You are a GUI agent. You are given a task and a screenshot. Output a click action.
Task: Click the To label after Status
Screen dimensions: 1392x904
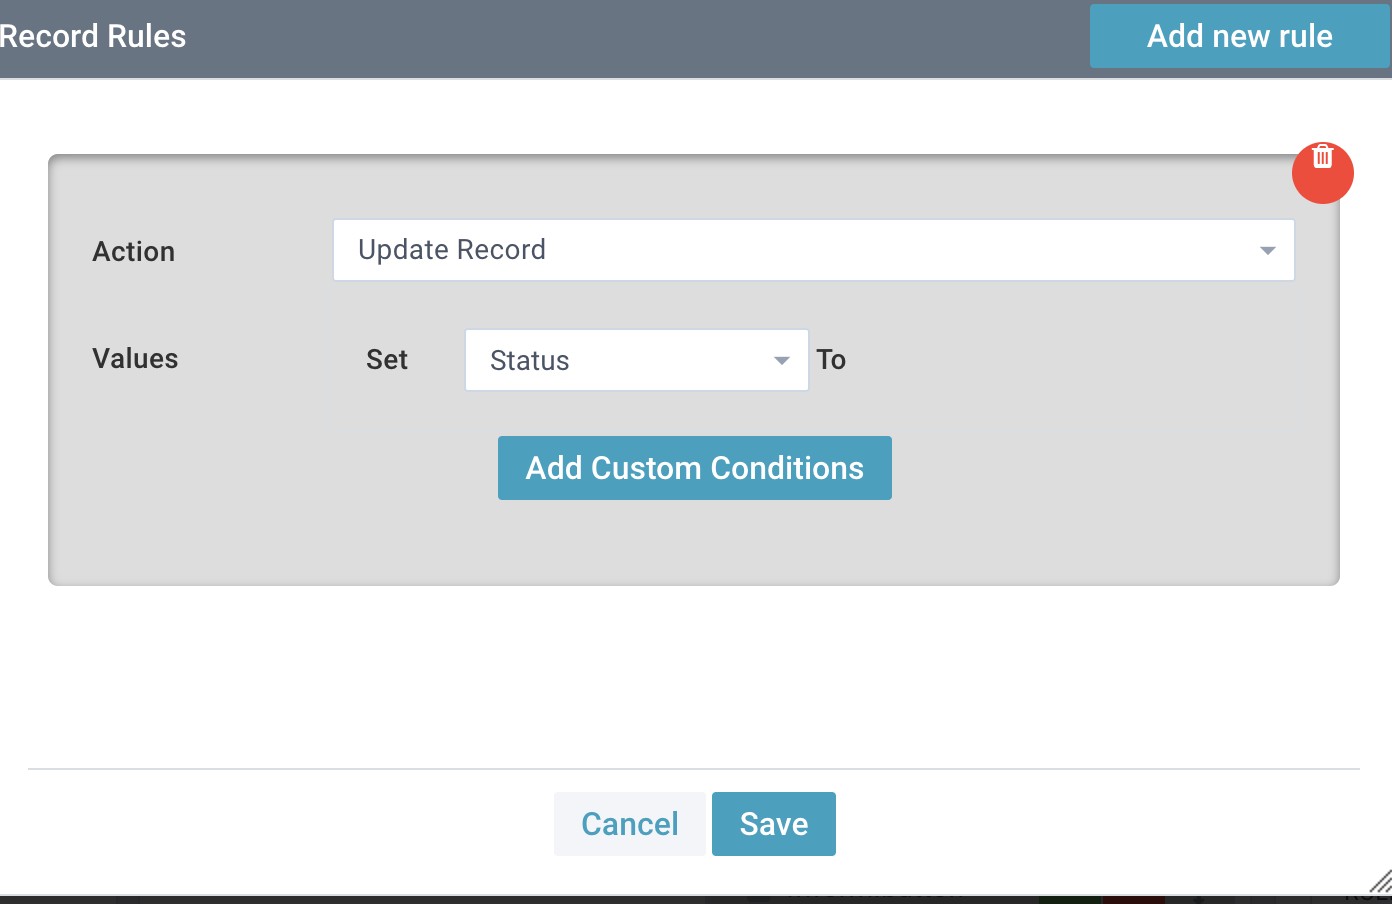click(831, 359)
